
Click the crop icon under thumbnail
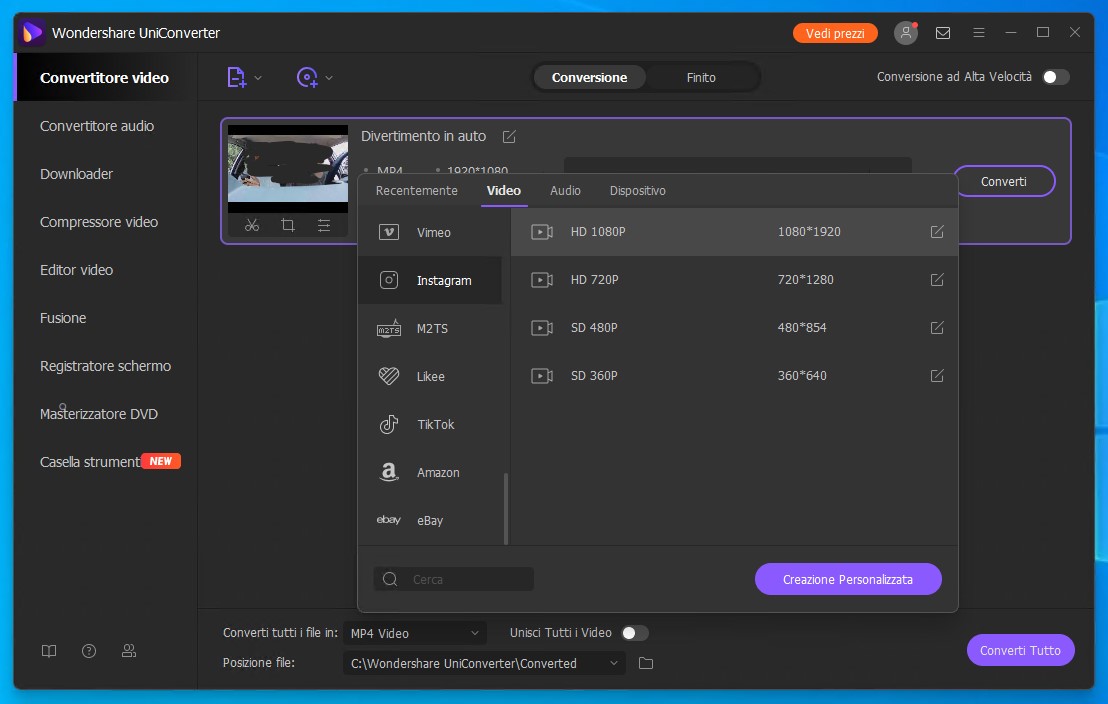(288, 225)
